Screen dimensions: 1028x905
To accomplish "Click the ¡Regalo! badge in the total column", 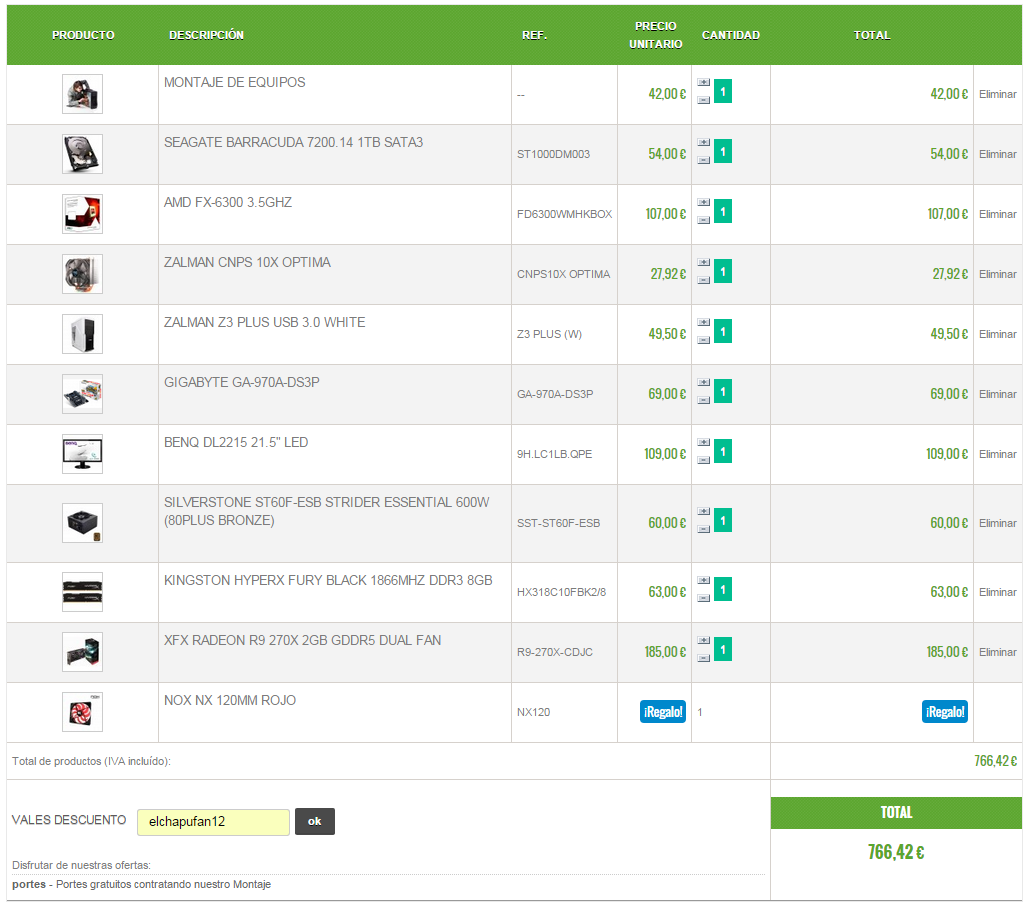I will click(x=945, y=712).
